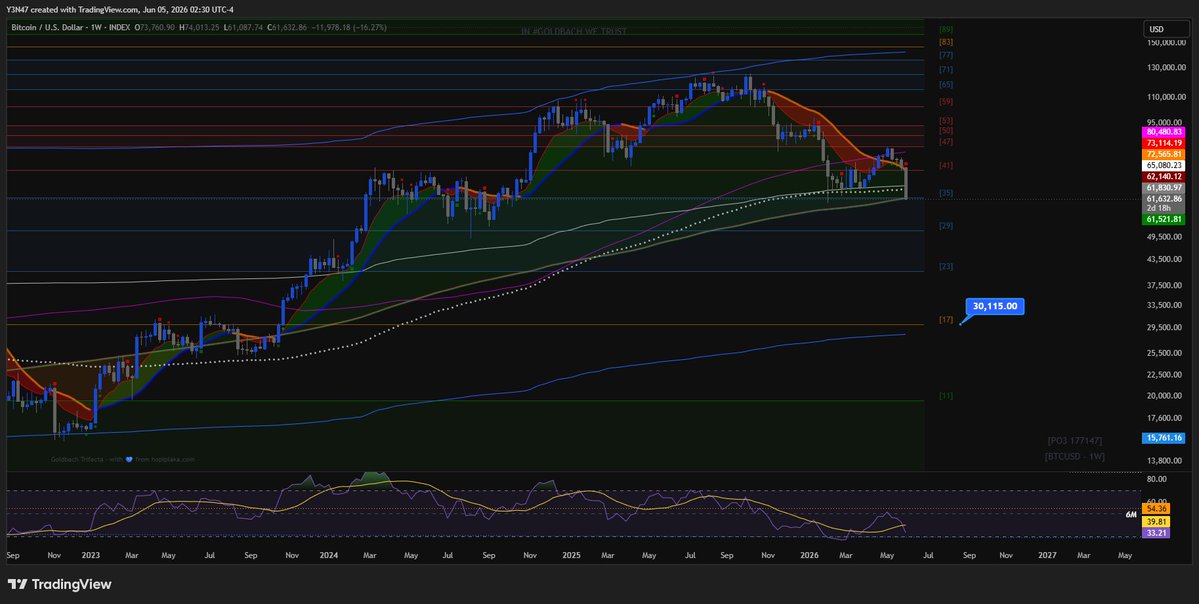Click the 33.21 RSI value tag
The image size is (1199, 604).
(x=1155, y=533)
